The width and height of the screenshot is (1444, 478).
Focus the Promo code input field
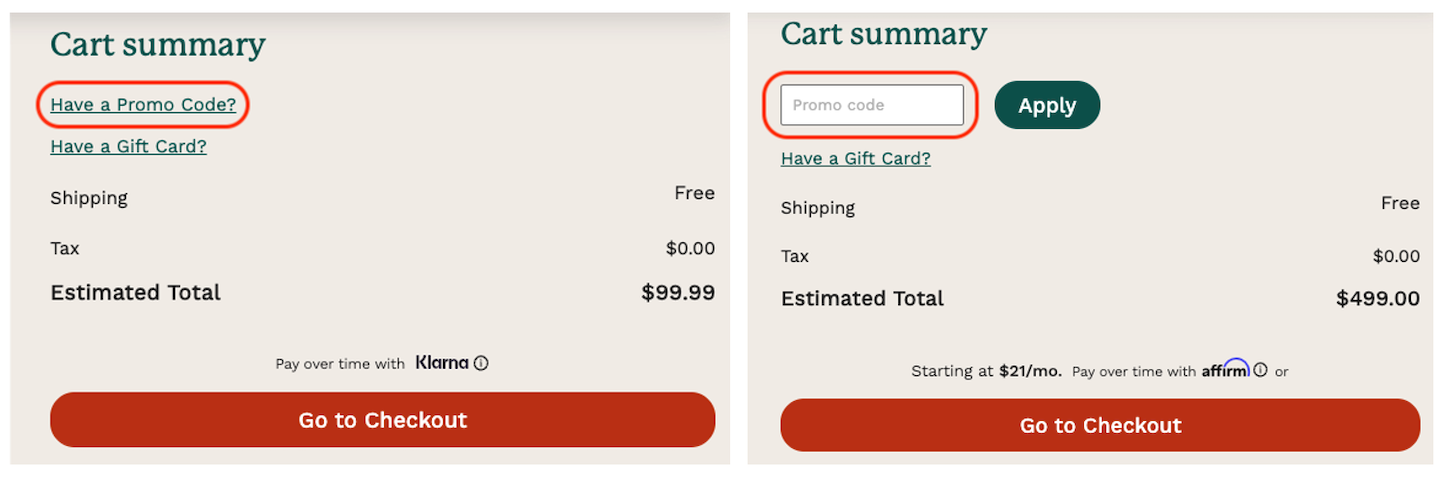tap(871, 105)
